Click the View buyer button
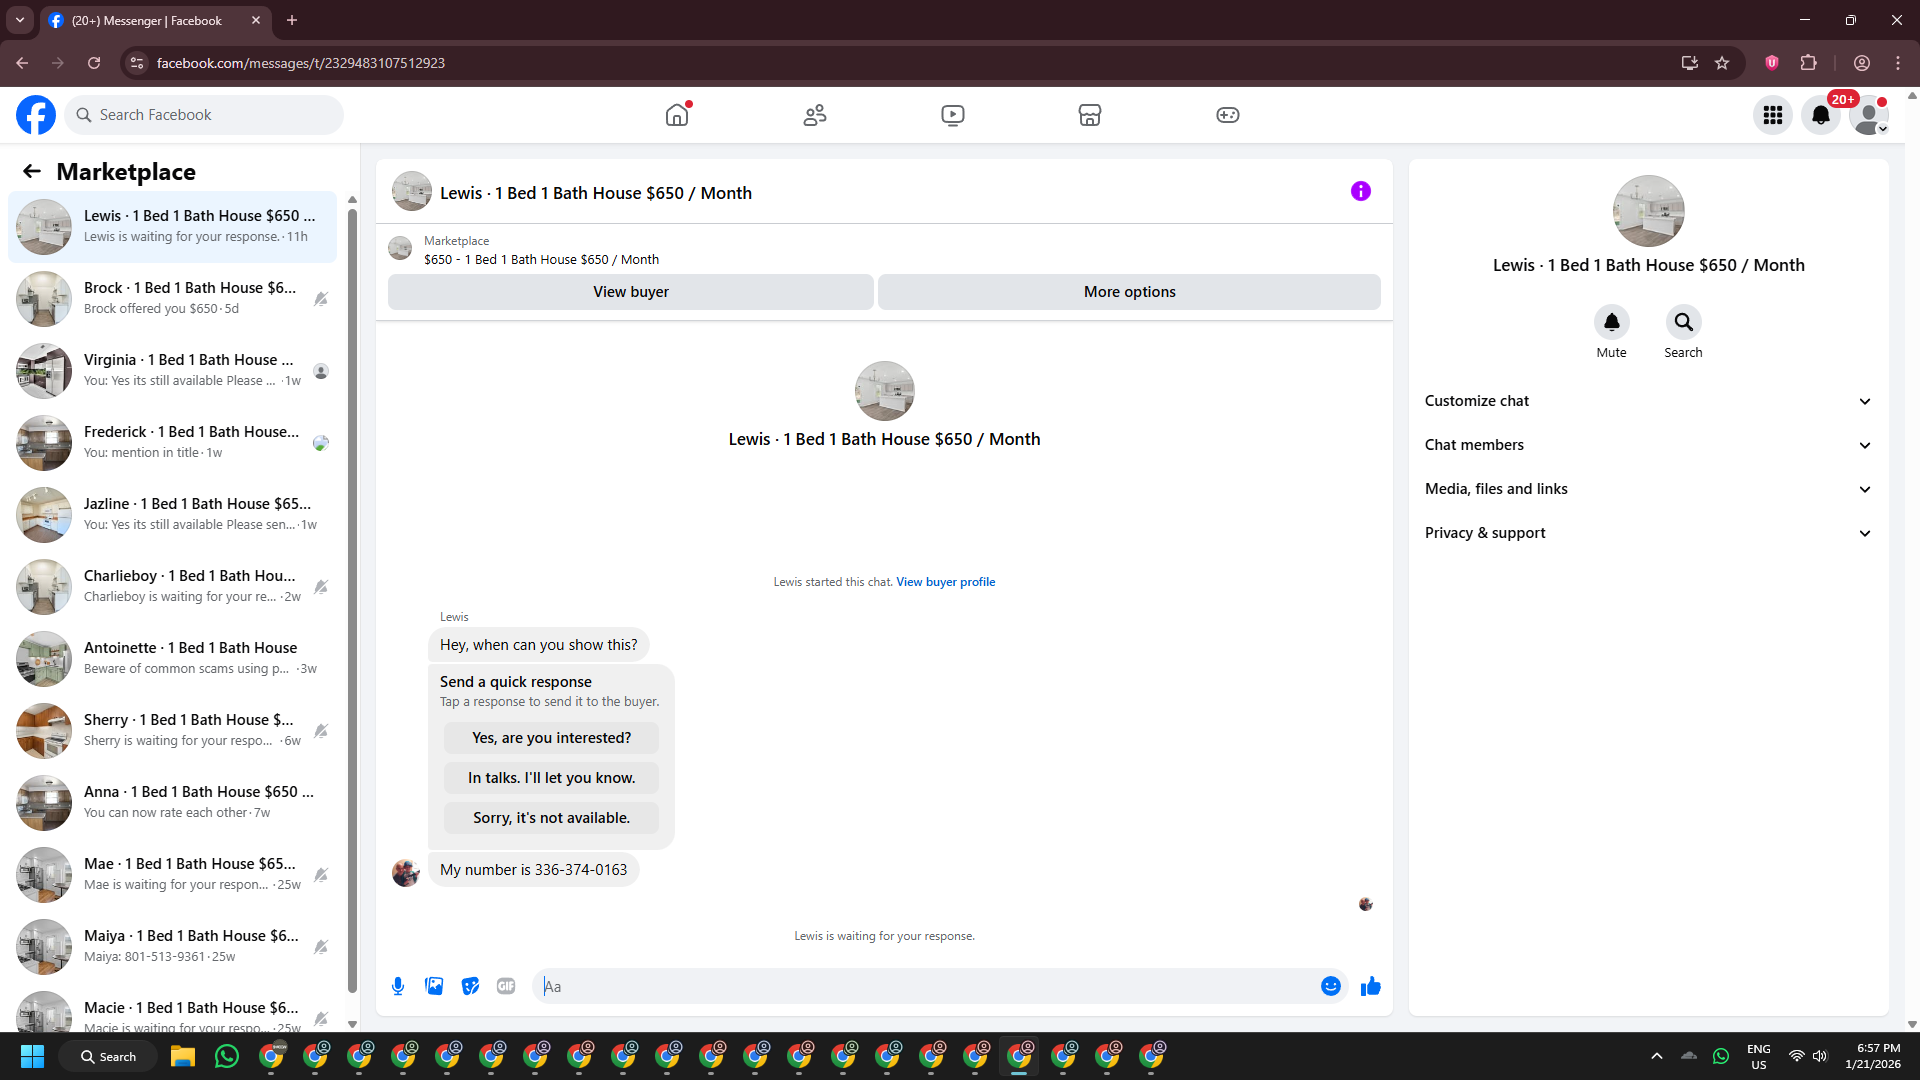Viewport: 1920px width, 1080px height. click(x=630, y=292)
